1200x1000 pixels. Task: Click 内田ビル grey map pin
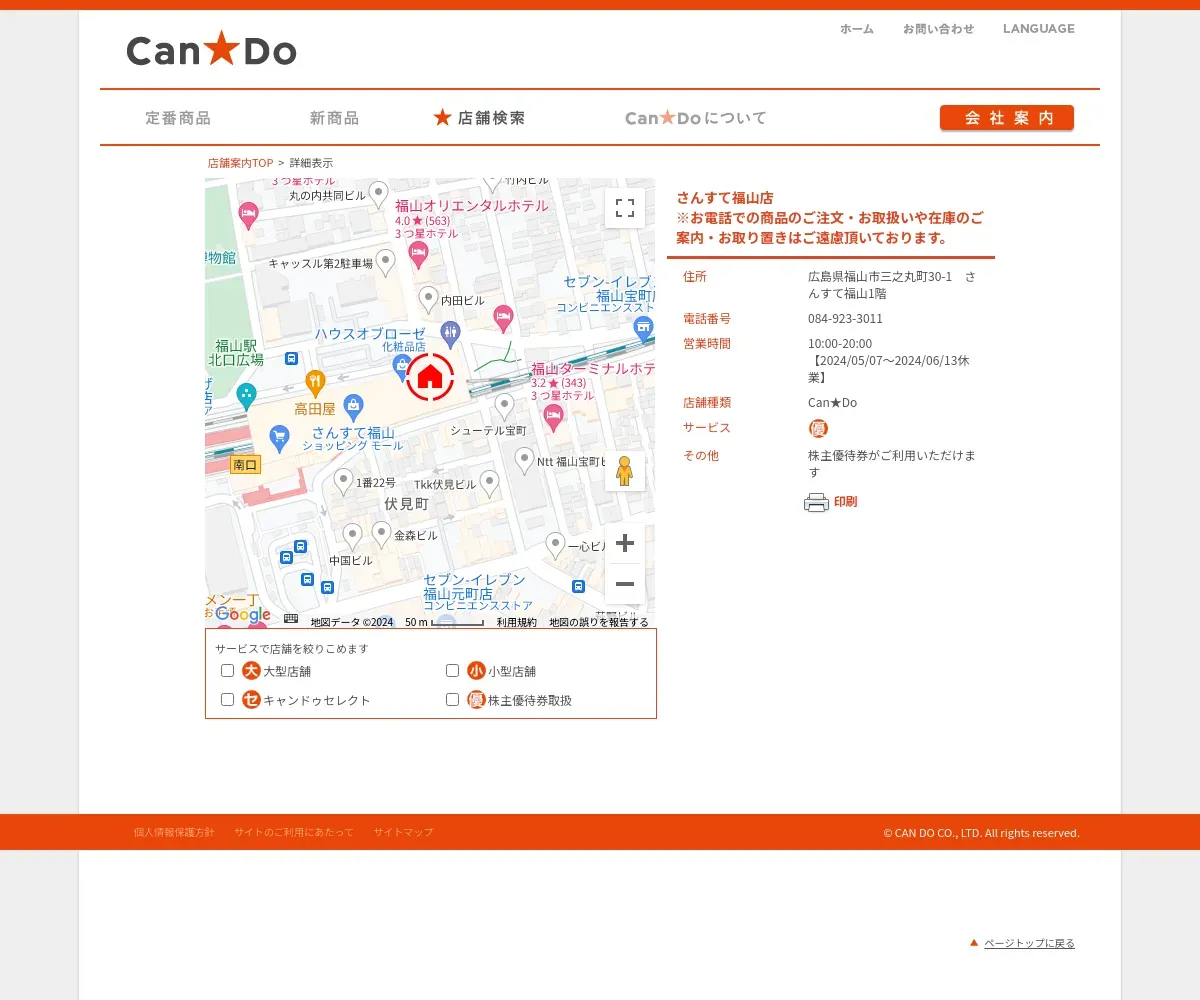[428, 299]
